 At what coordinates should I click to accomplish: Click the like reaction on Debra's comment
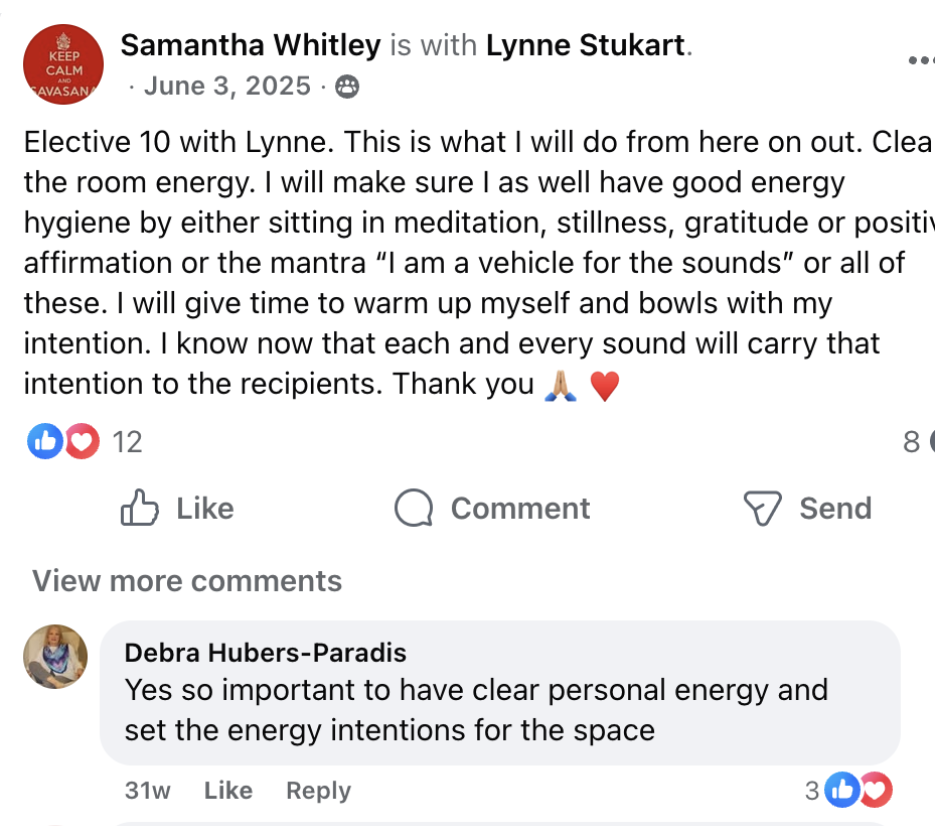pyautogui.click(x=844, y=791)
